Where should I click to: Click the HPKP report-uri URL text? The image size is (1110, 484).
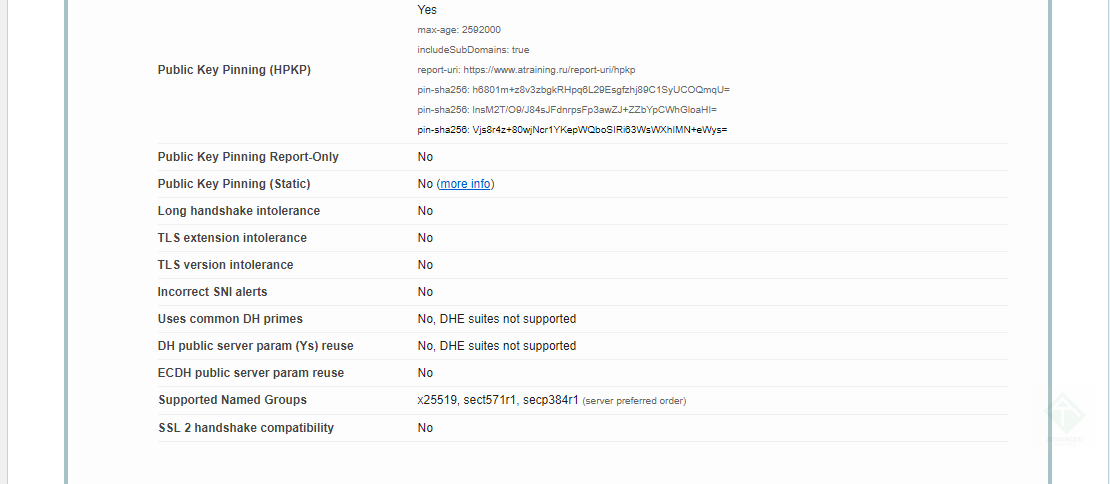[549, 70]
